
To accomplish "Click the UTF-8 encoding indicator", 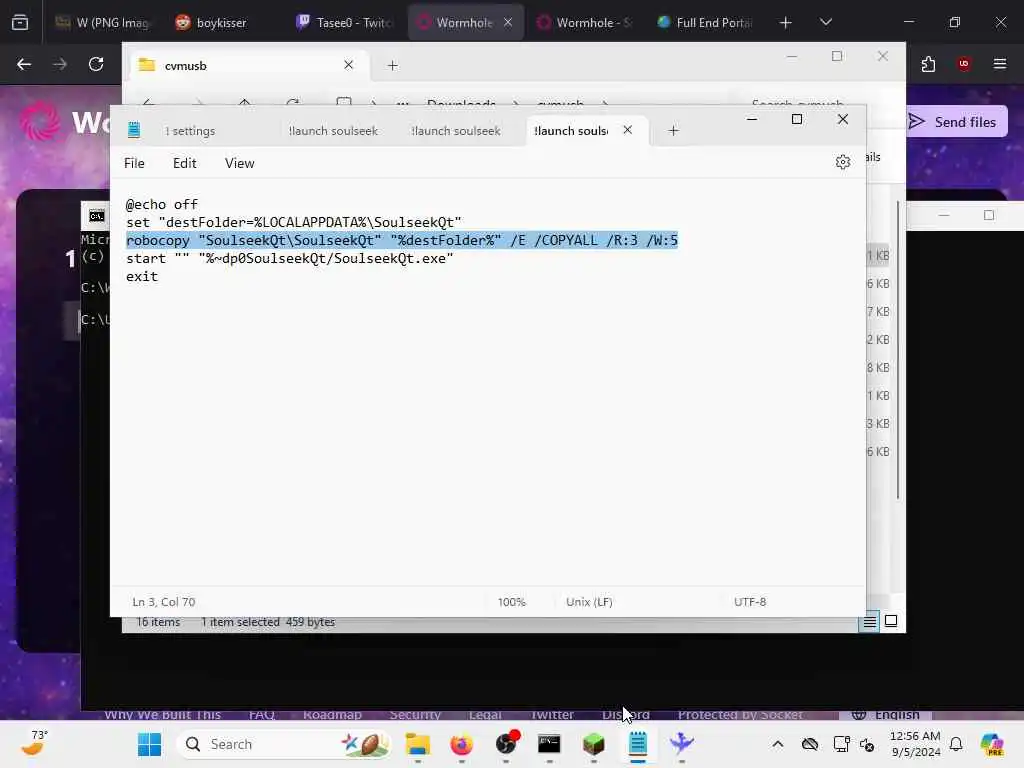I will coord(750,602).
